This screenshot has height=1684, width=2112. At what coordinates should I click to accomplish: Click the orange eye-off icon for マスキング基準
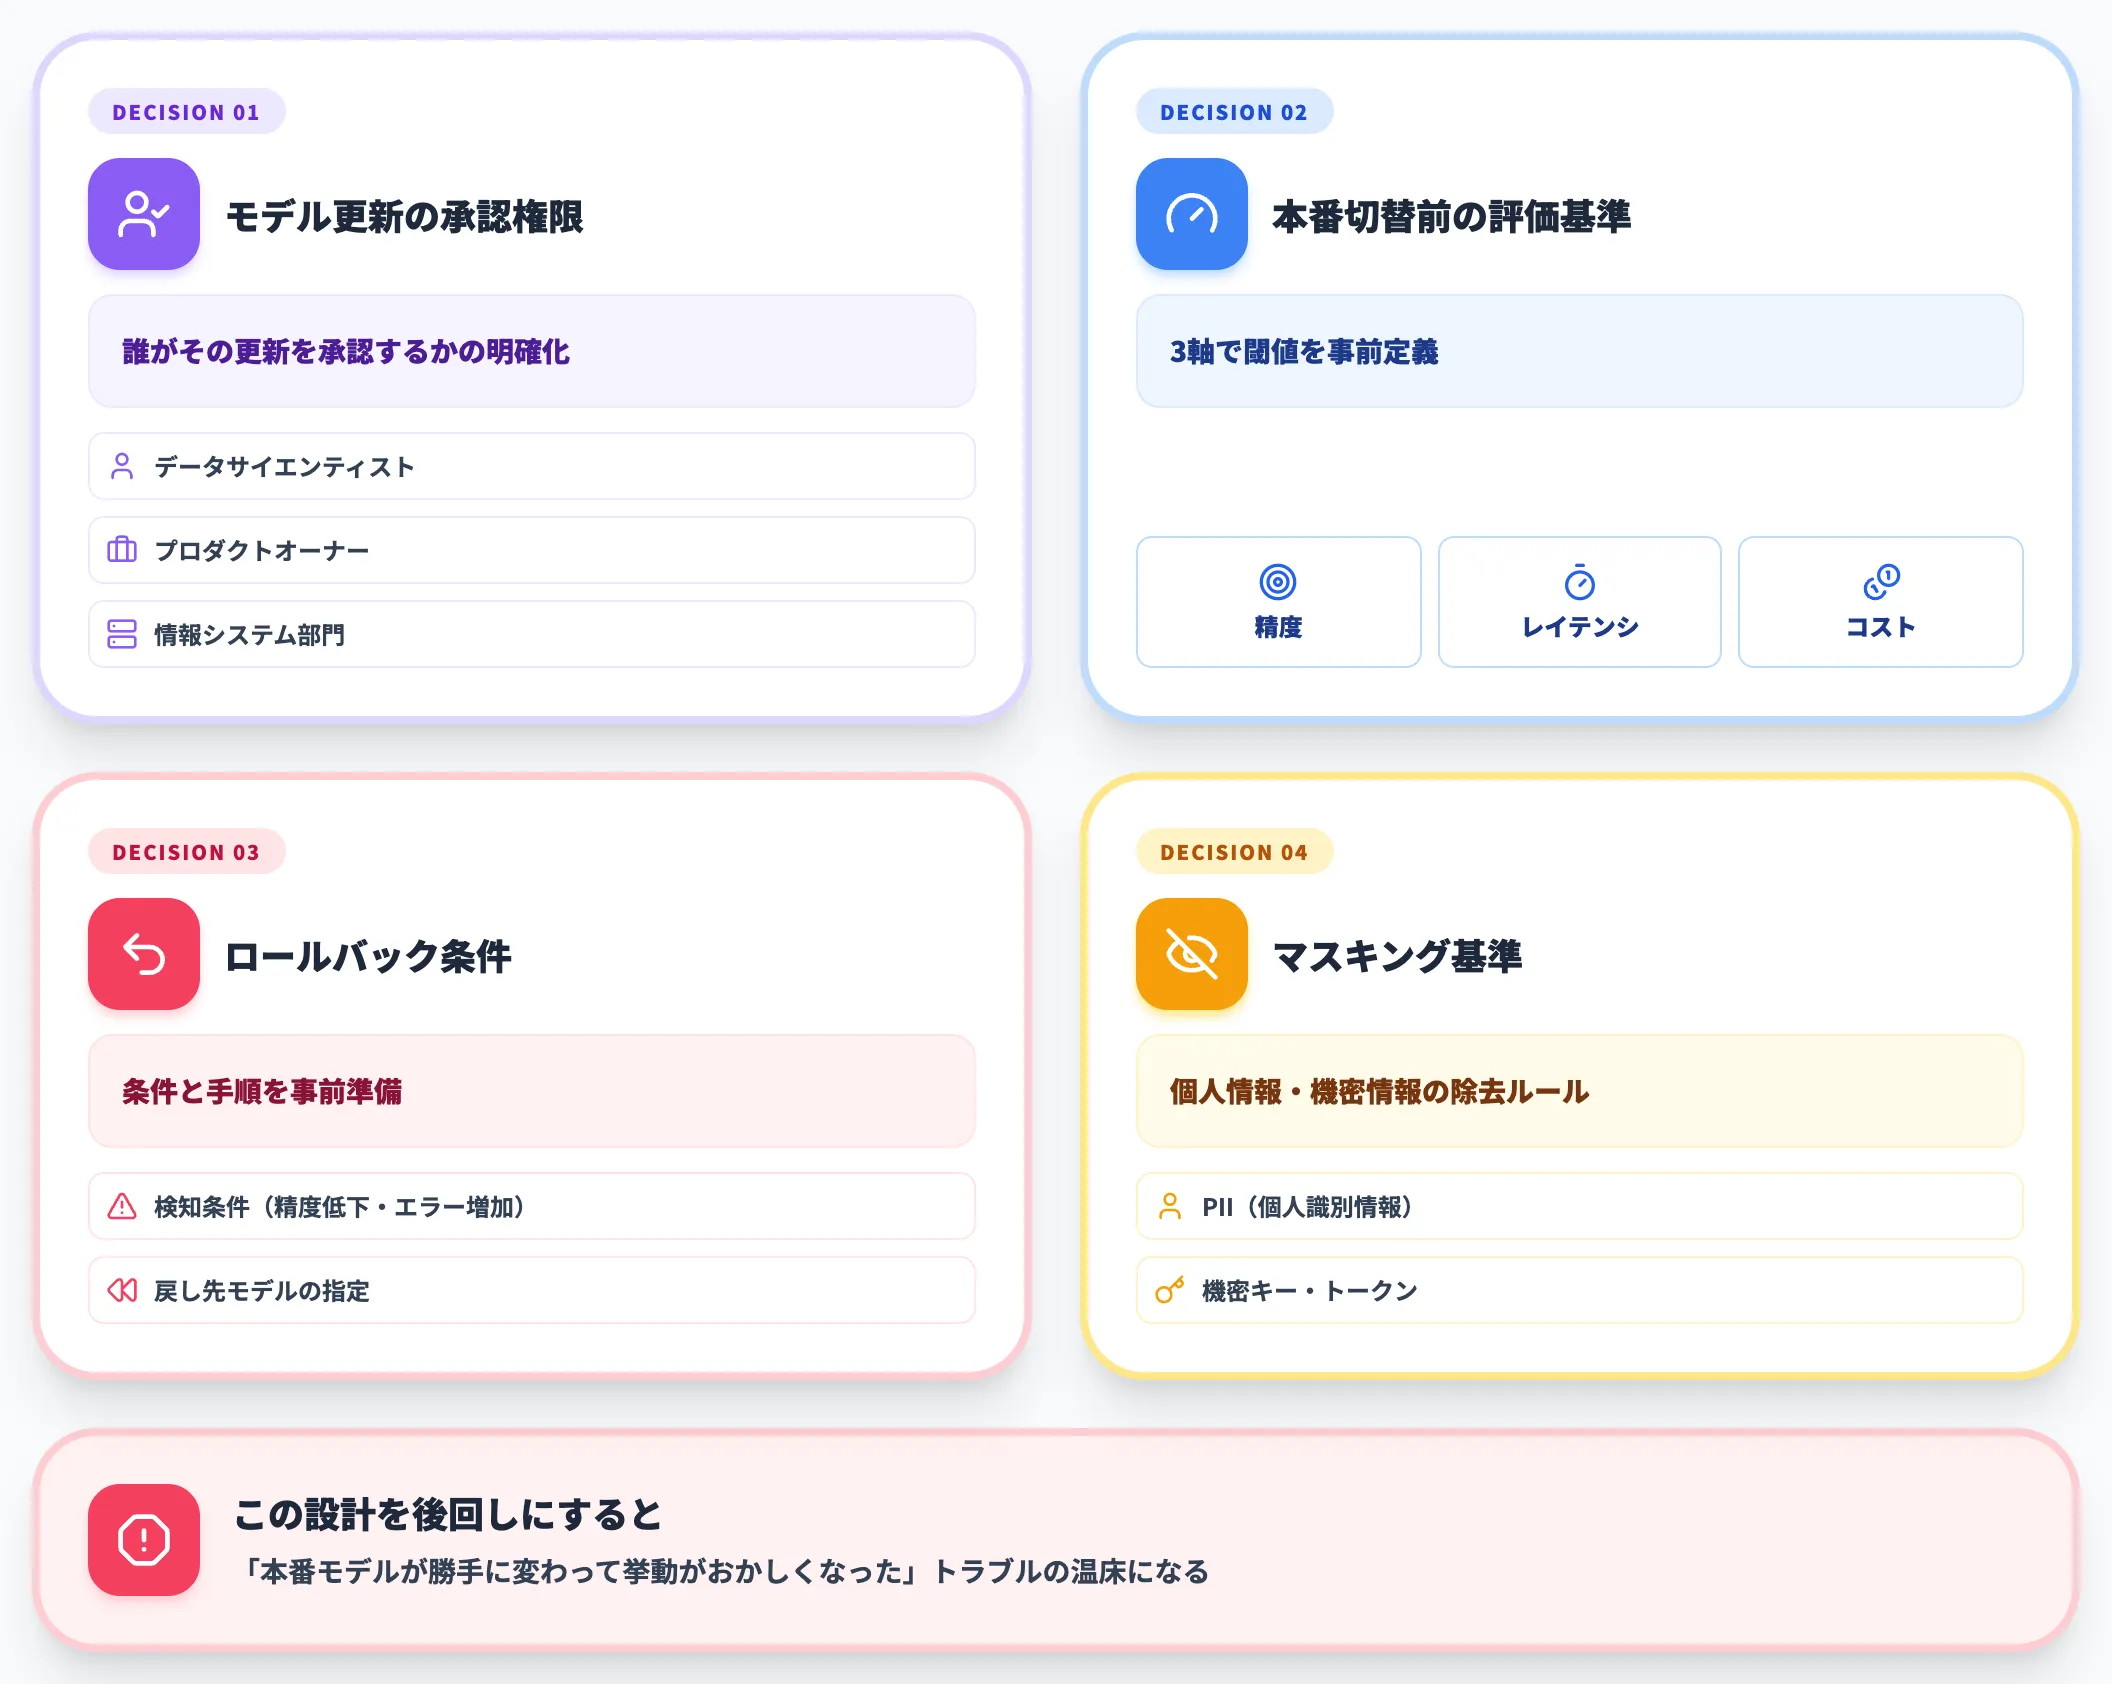point(1192,954)
